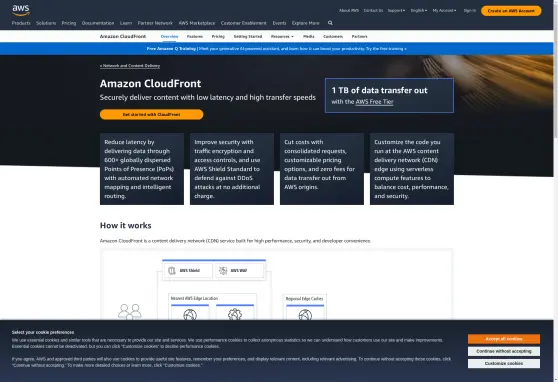Click the Select your cookie preferences heading
This screenshot has width=558, height=382.
(43, 332)
